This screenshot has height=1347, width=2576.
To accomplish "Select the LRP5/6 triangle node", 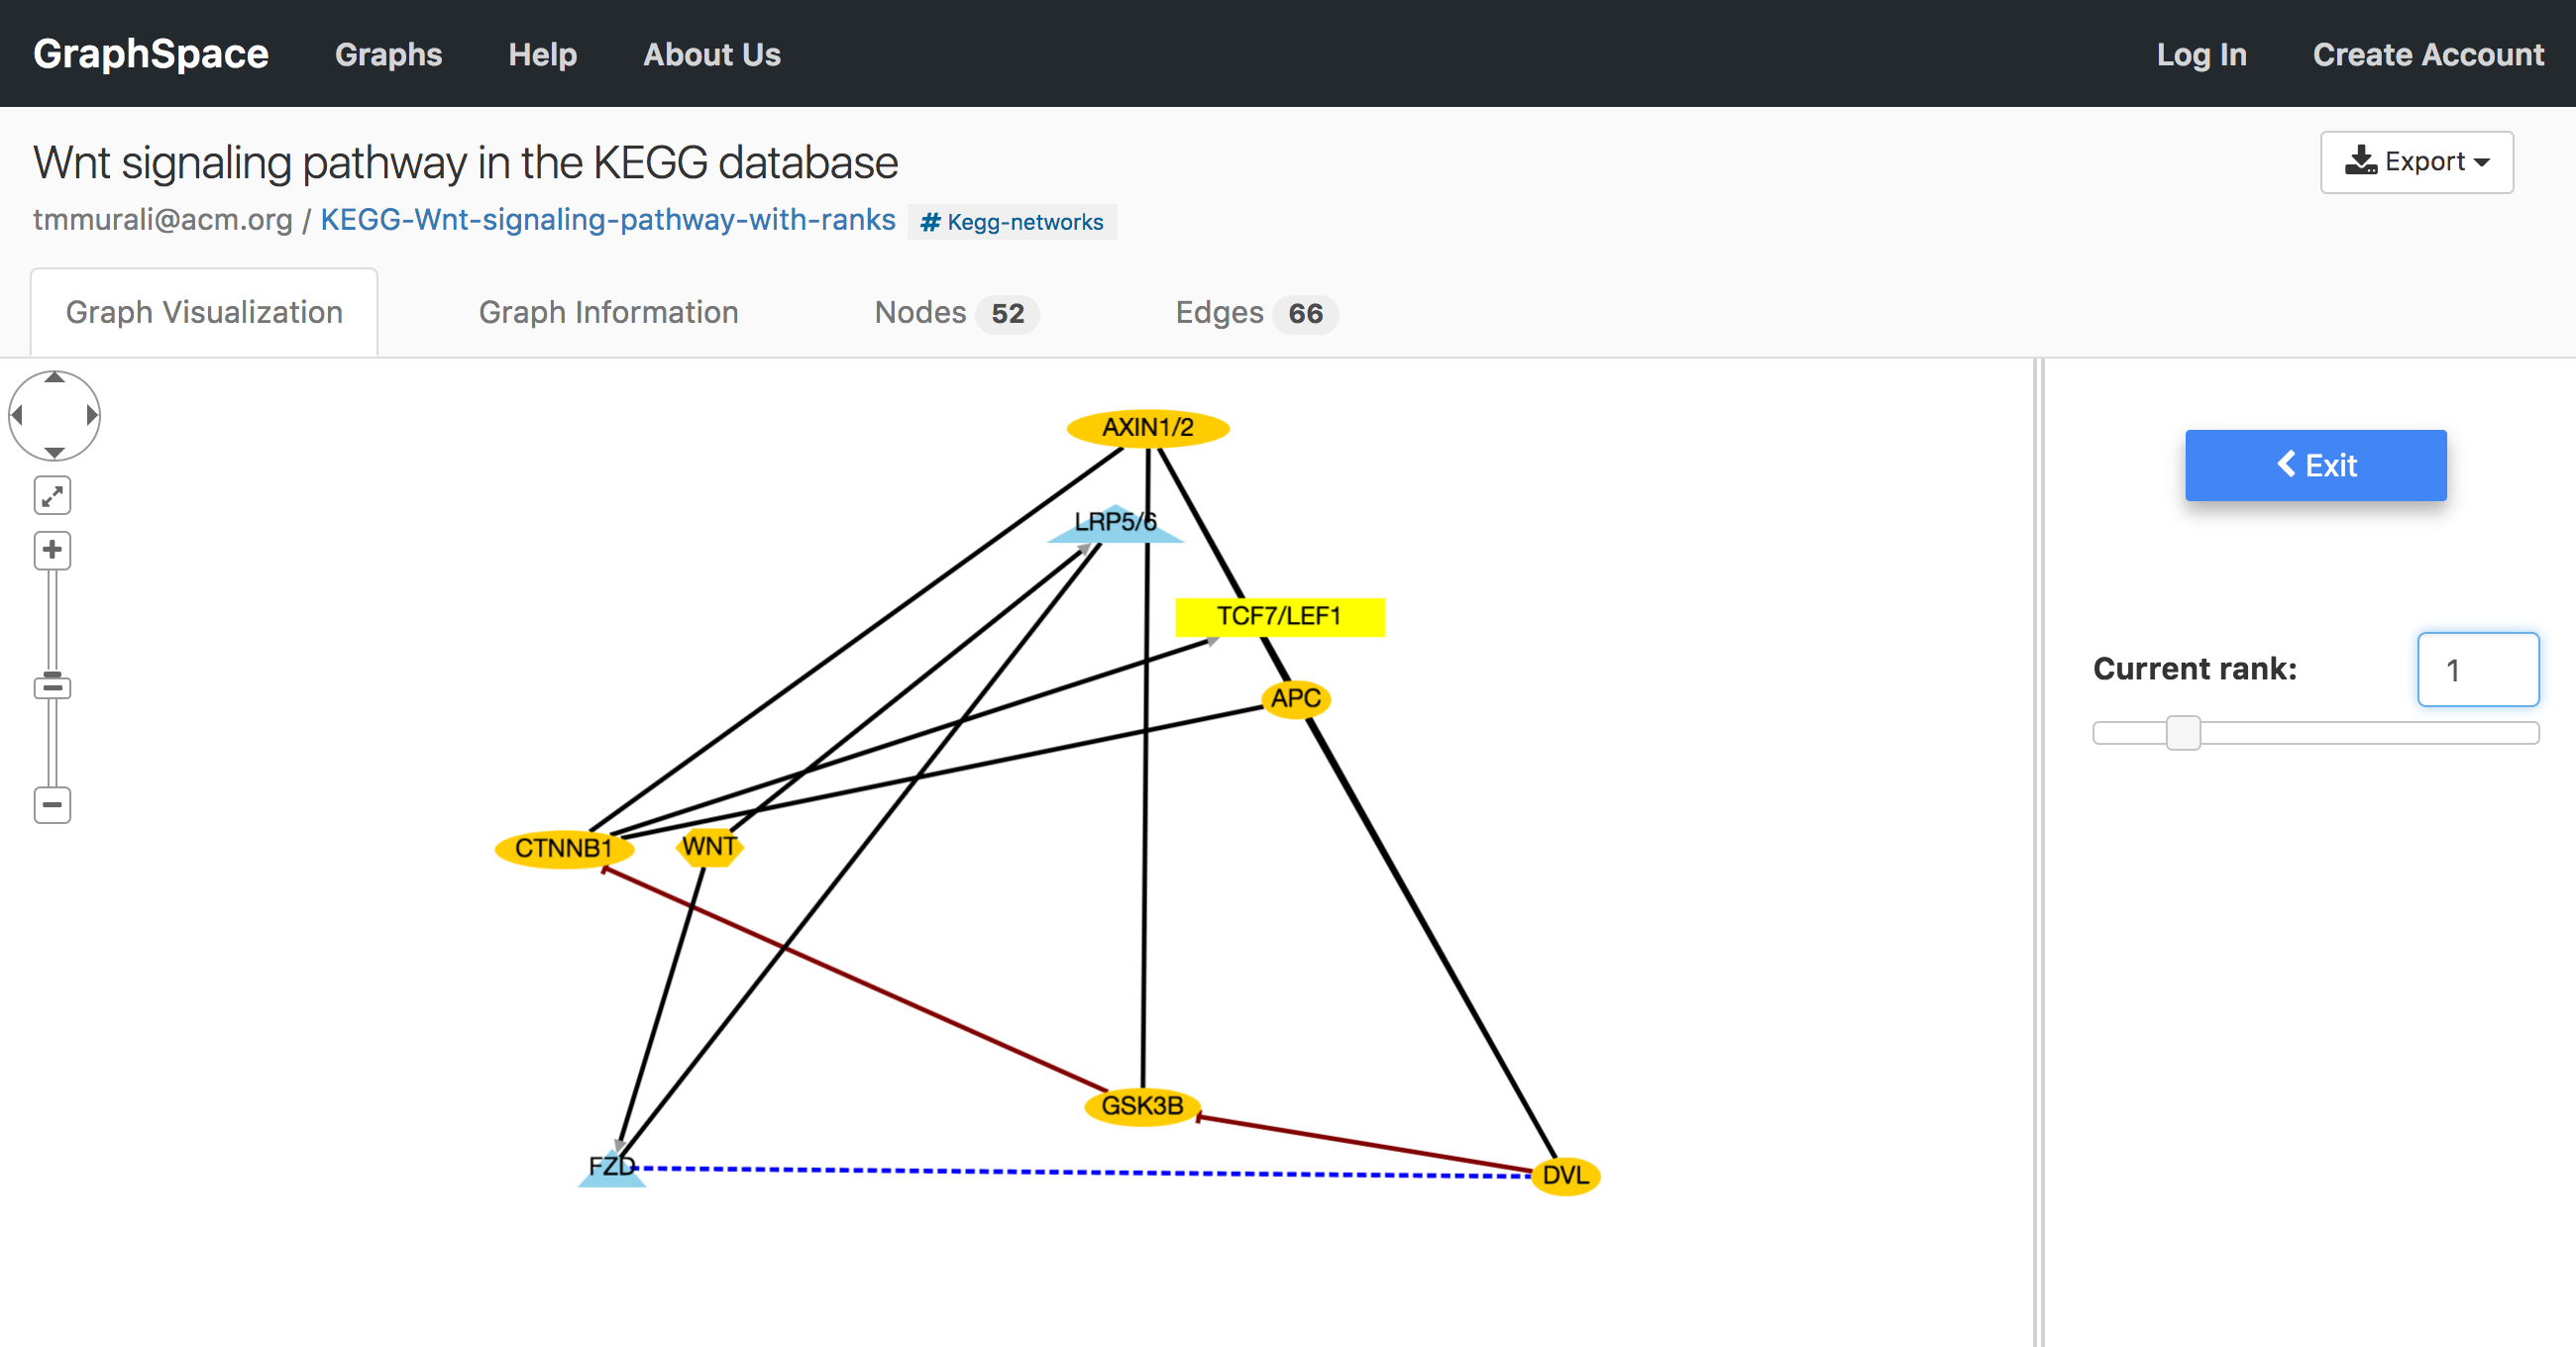I will pyautogui.click(x=1115, y=524).
